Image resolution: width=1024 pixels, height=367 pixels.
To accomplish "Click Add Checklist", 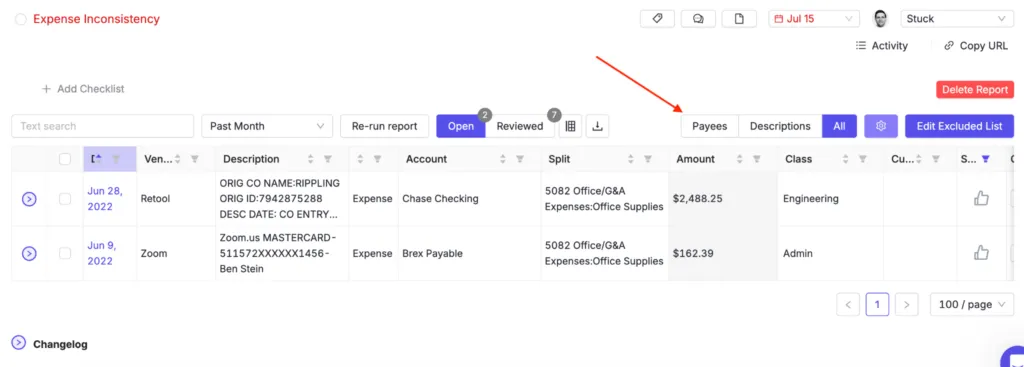I will [x=83, y=89].
